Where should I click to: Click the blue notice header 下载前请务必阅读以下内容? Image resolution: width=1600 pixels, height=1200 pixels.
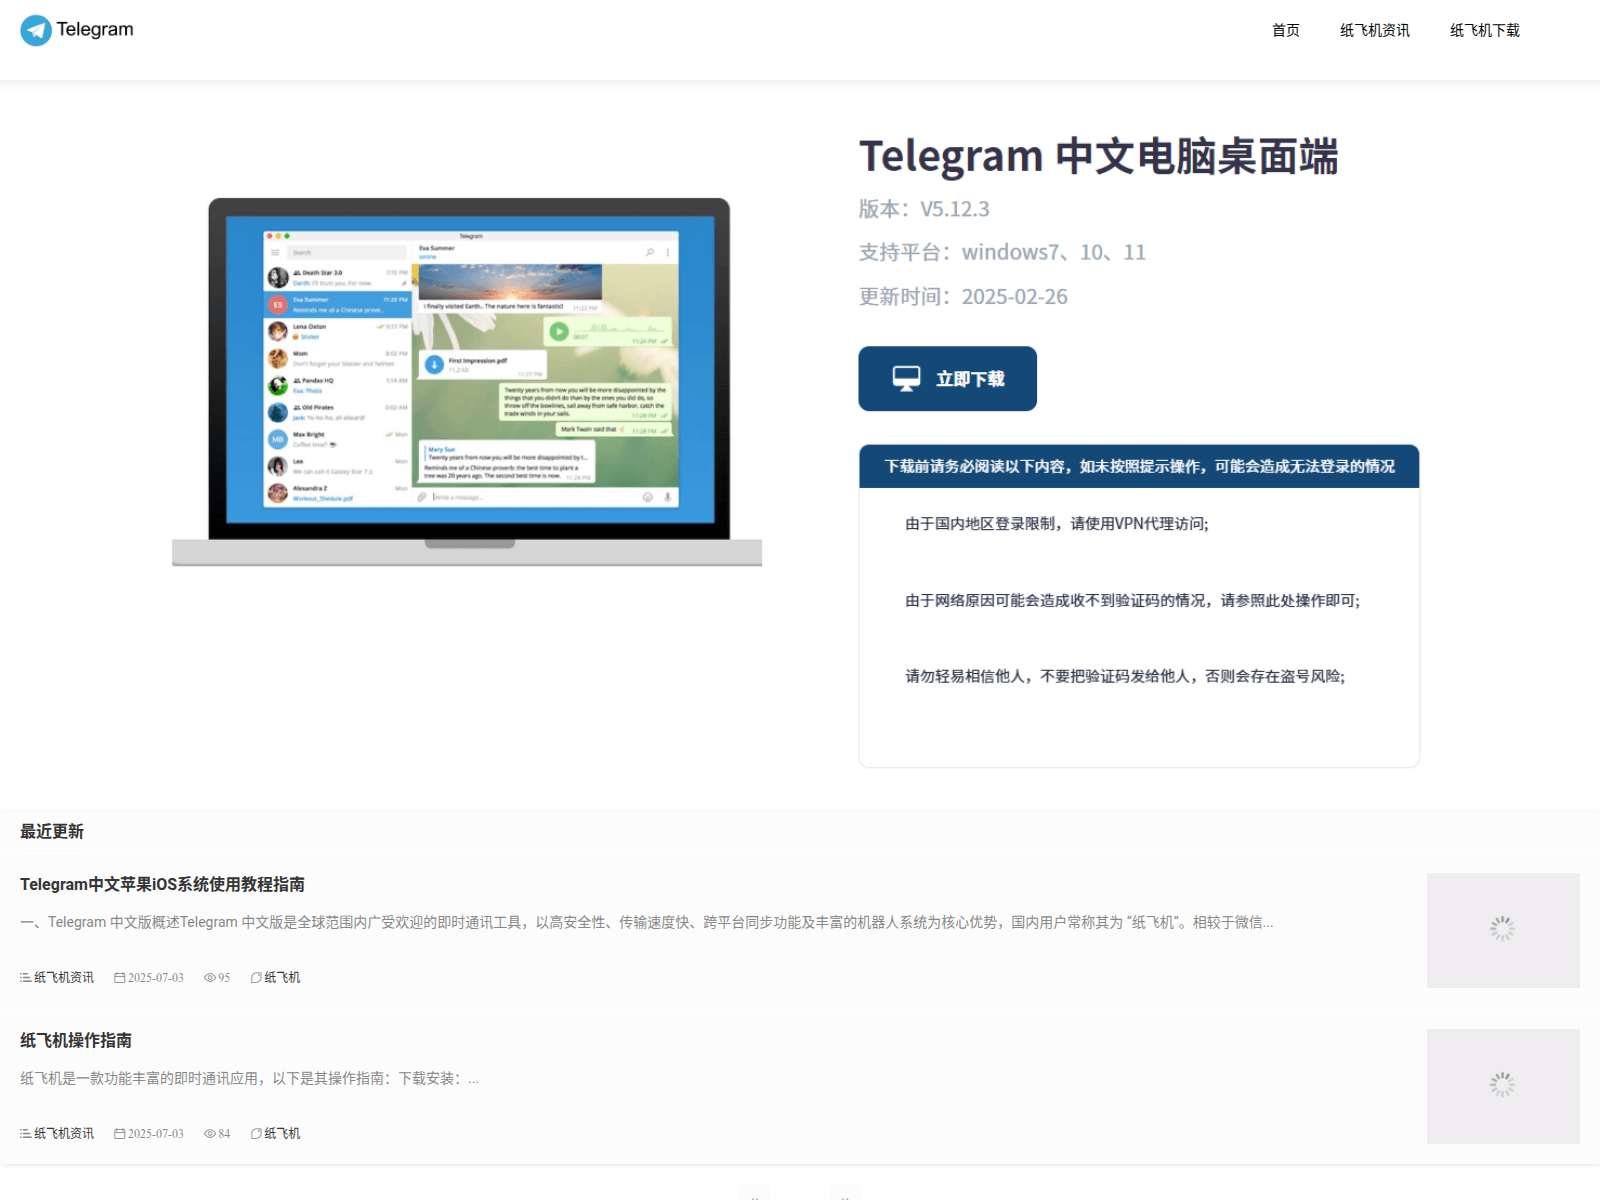(x=1139, y=466)
